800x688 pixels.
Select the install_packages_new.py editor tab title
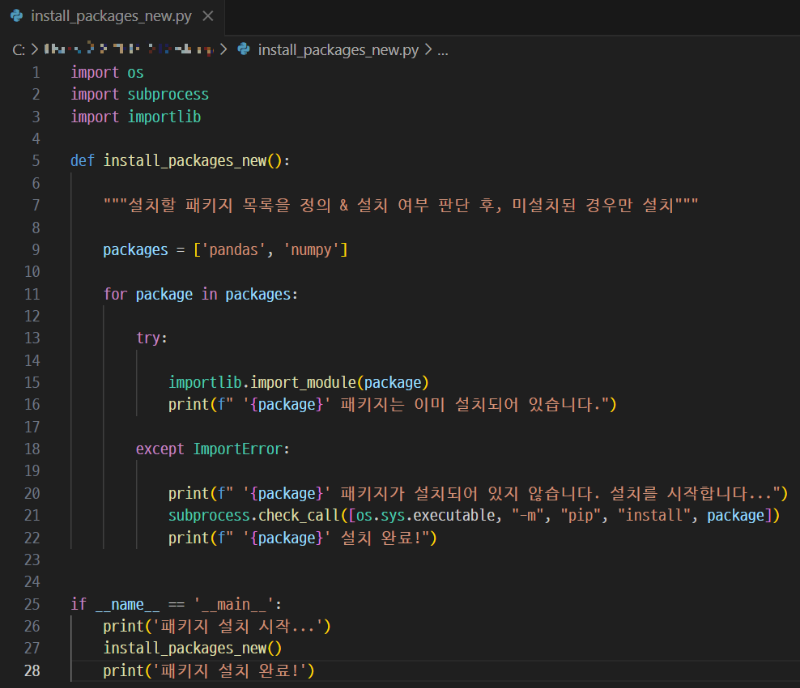[x=111, y=16]
